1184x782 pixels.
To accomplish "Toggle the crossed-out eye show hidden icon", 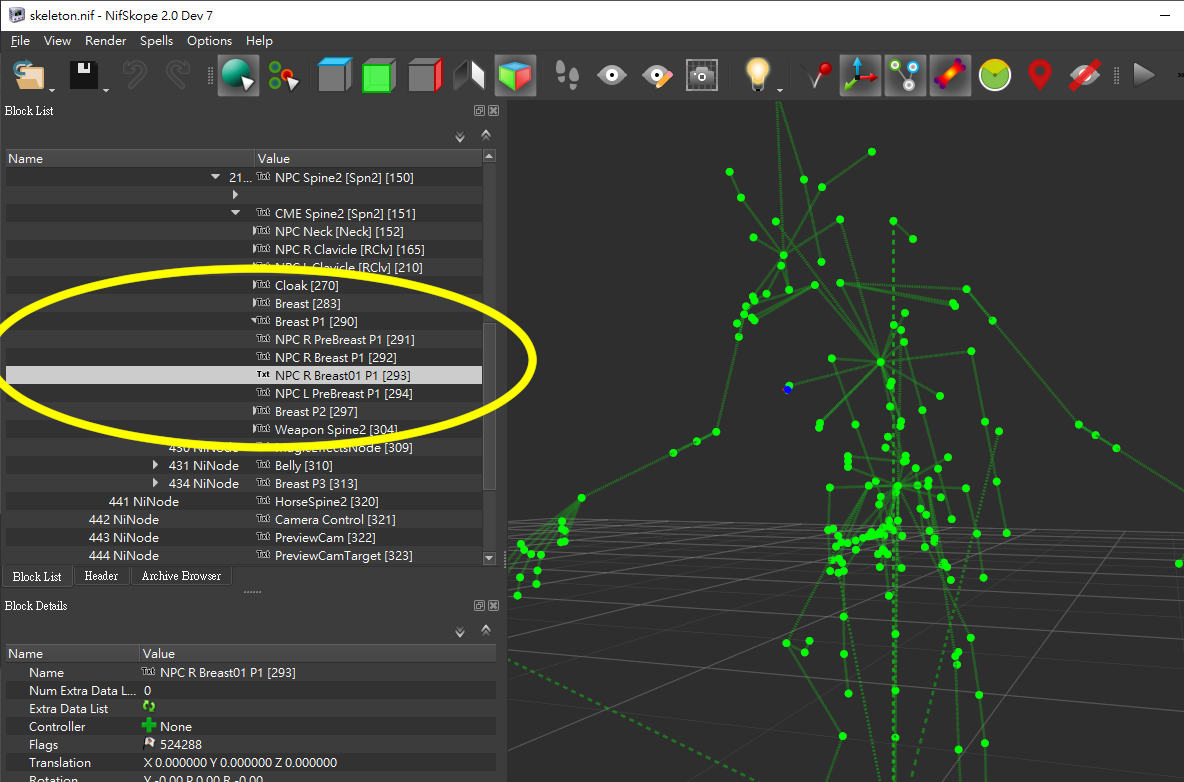I will 1084,75.
